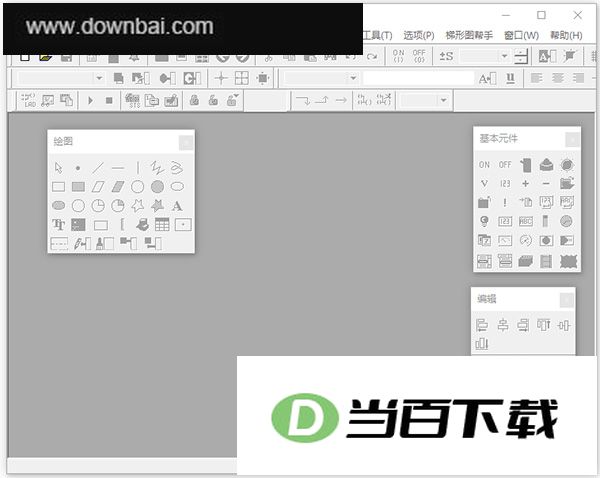Open the 选项(P) menu
Viewport: 600px width, 478px height.
[419, 36]
